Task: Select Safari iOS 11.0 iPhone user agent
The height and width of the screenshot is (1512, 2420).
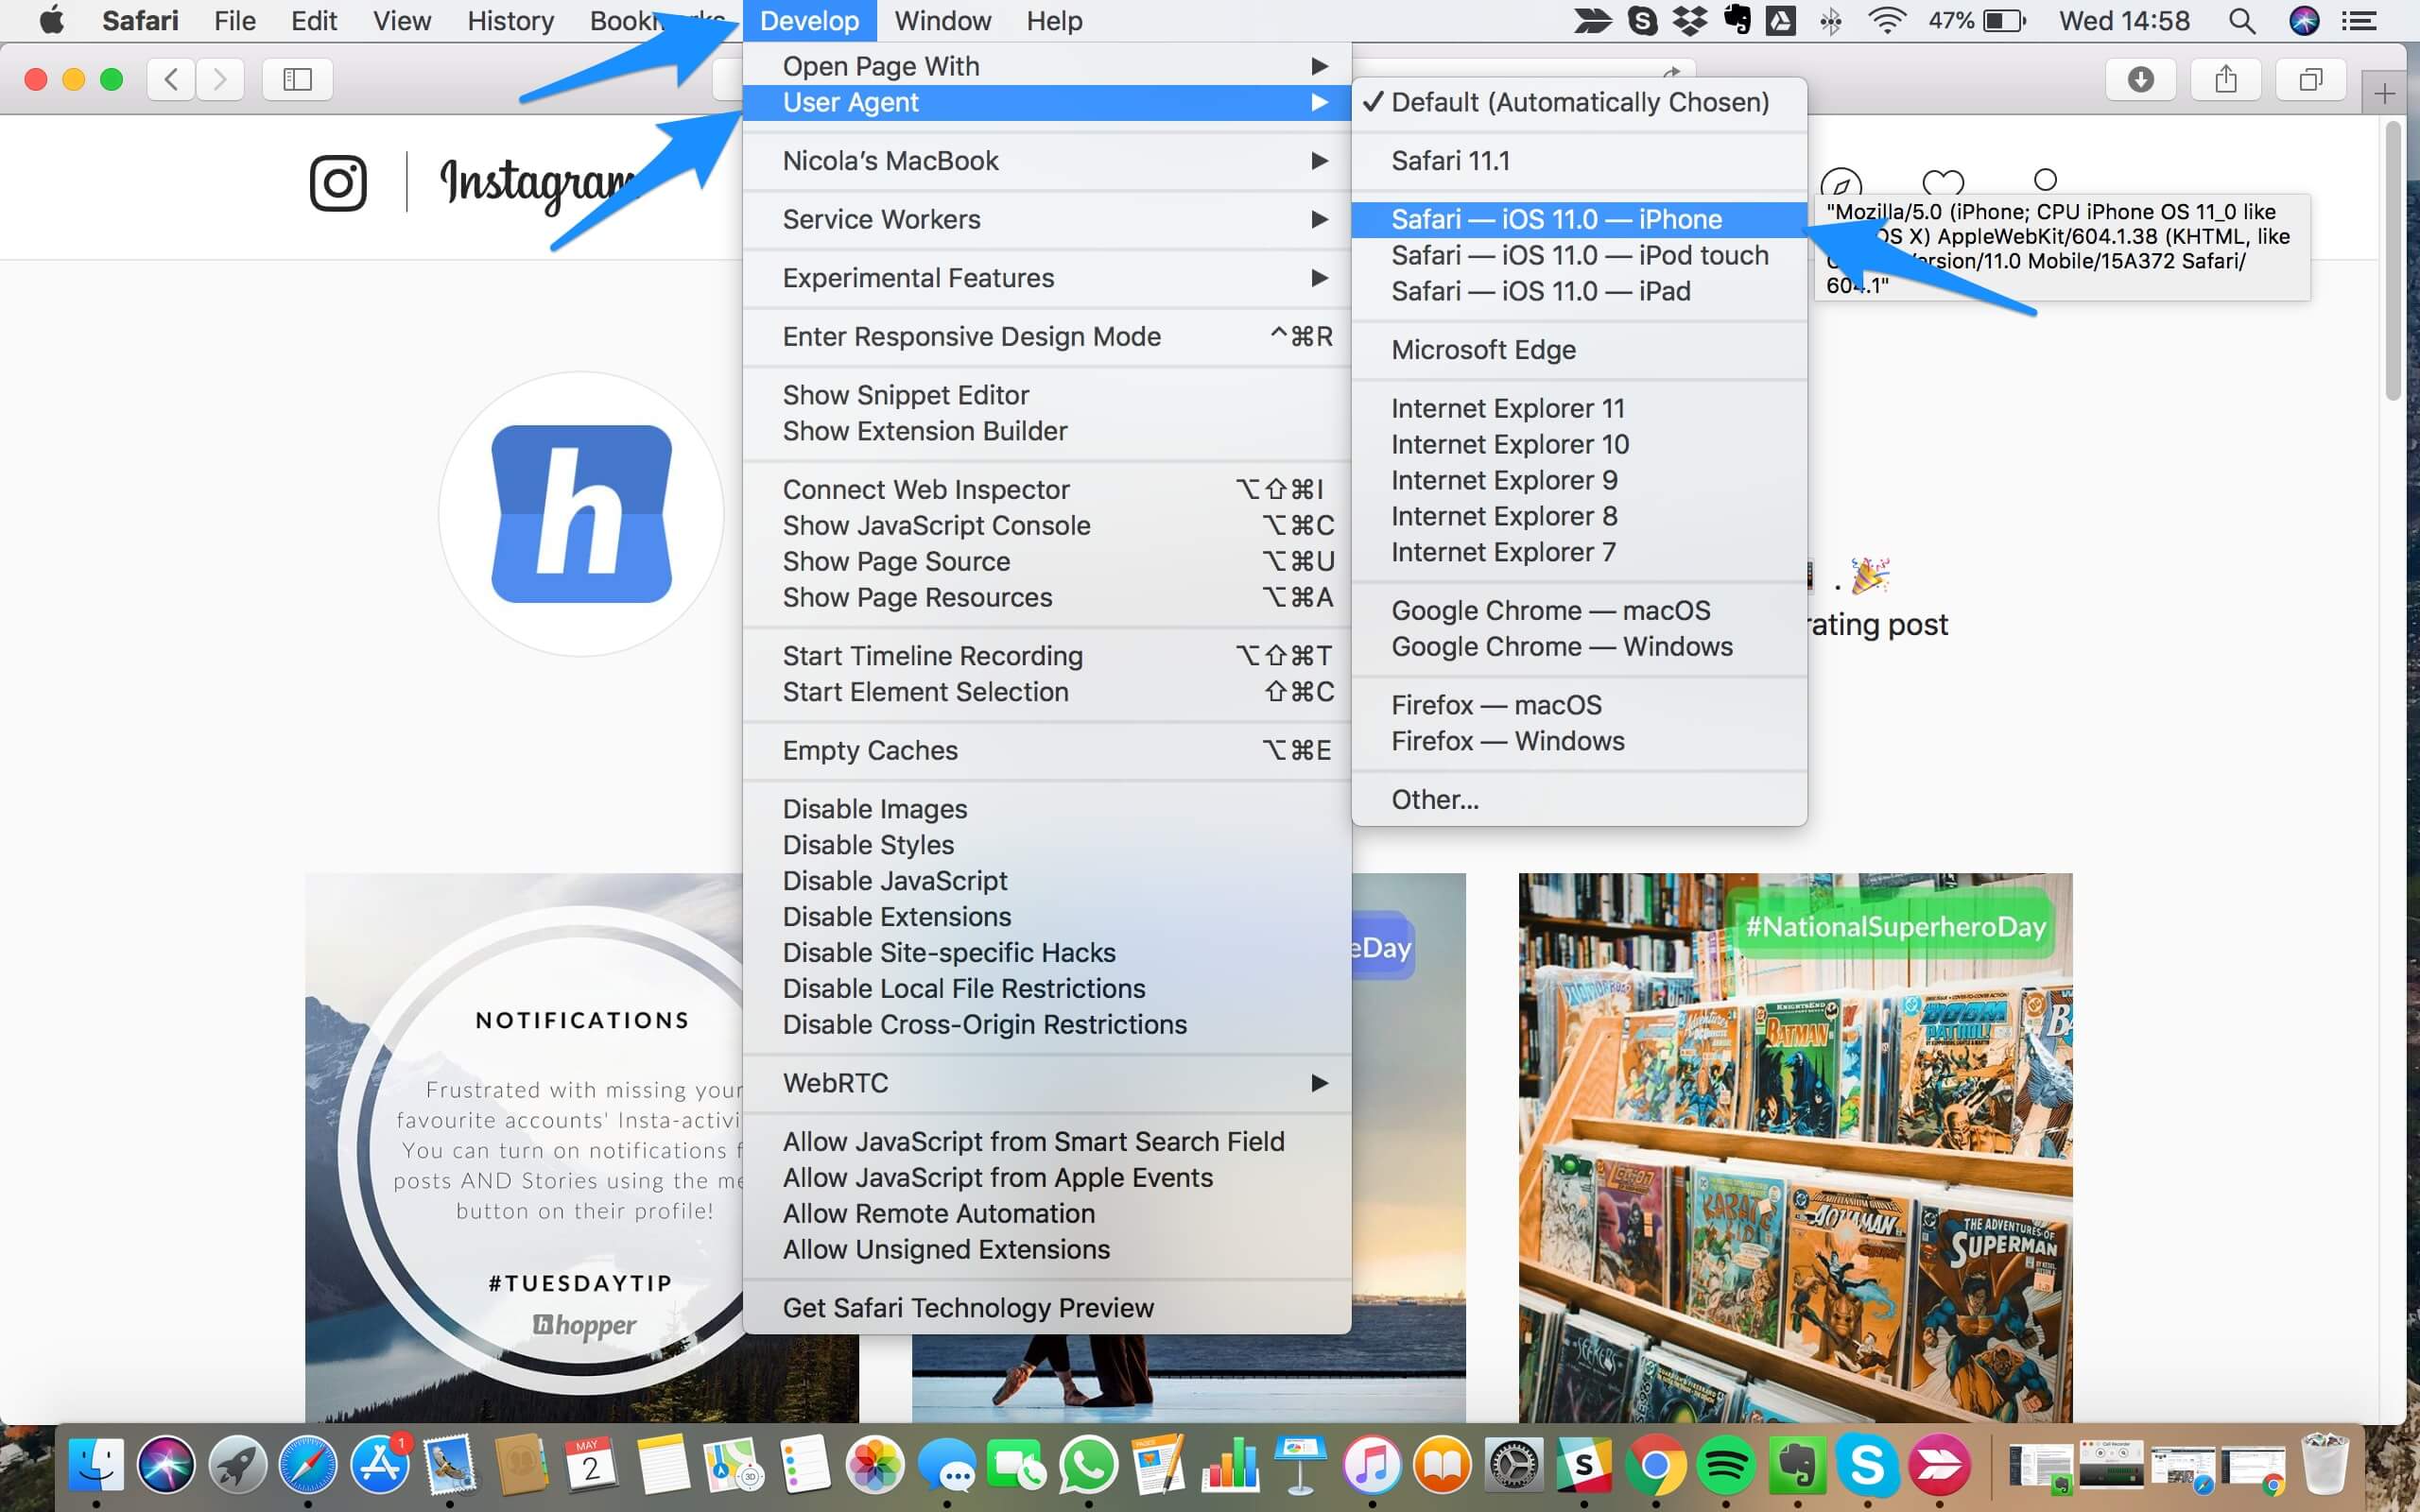Action: coord(1556,217)
